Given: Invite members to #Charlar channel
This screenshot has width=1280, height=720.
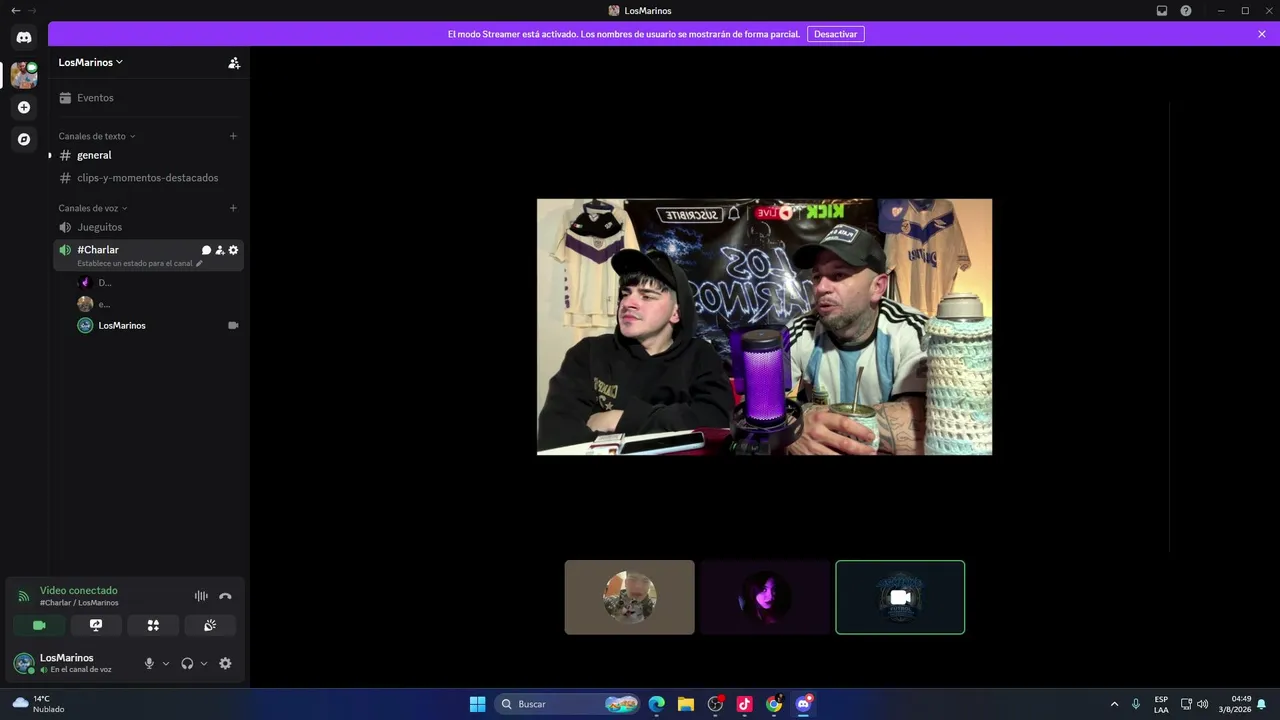Looking at the screenshot, I should 220,250.
